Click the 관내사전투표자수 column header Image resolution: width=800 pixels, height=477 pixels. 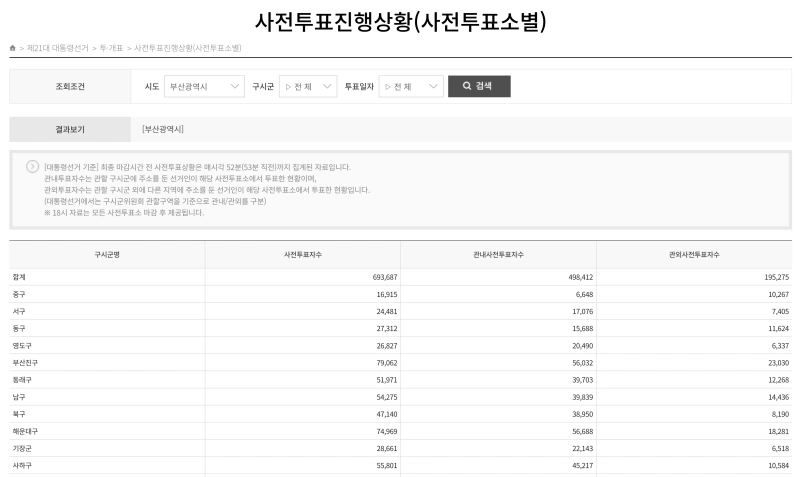(498, 255)
